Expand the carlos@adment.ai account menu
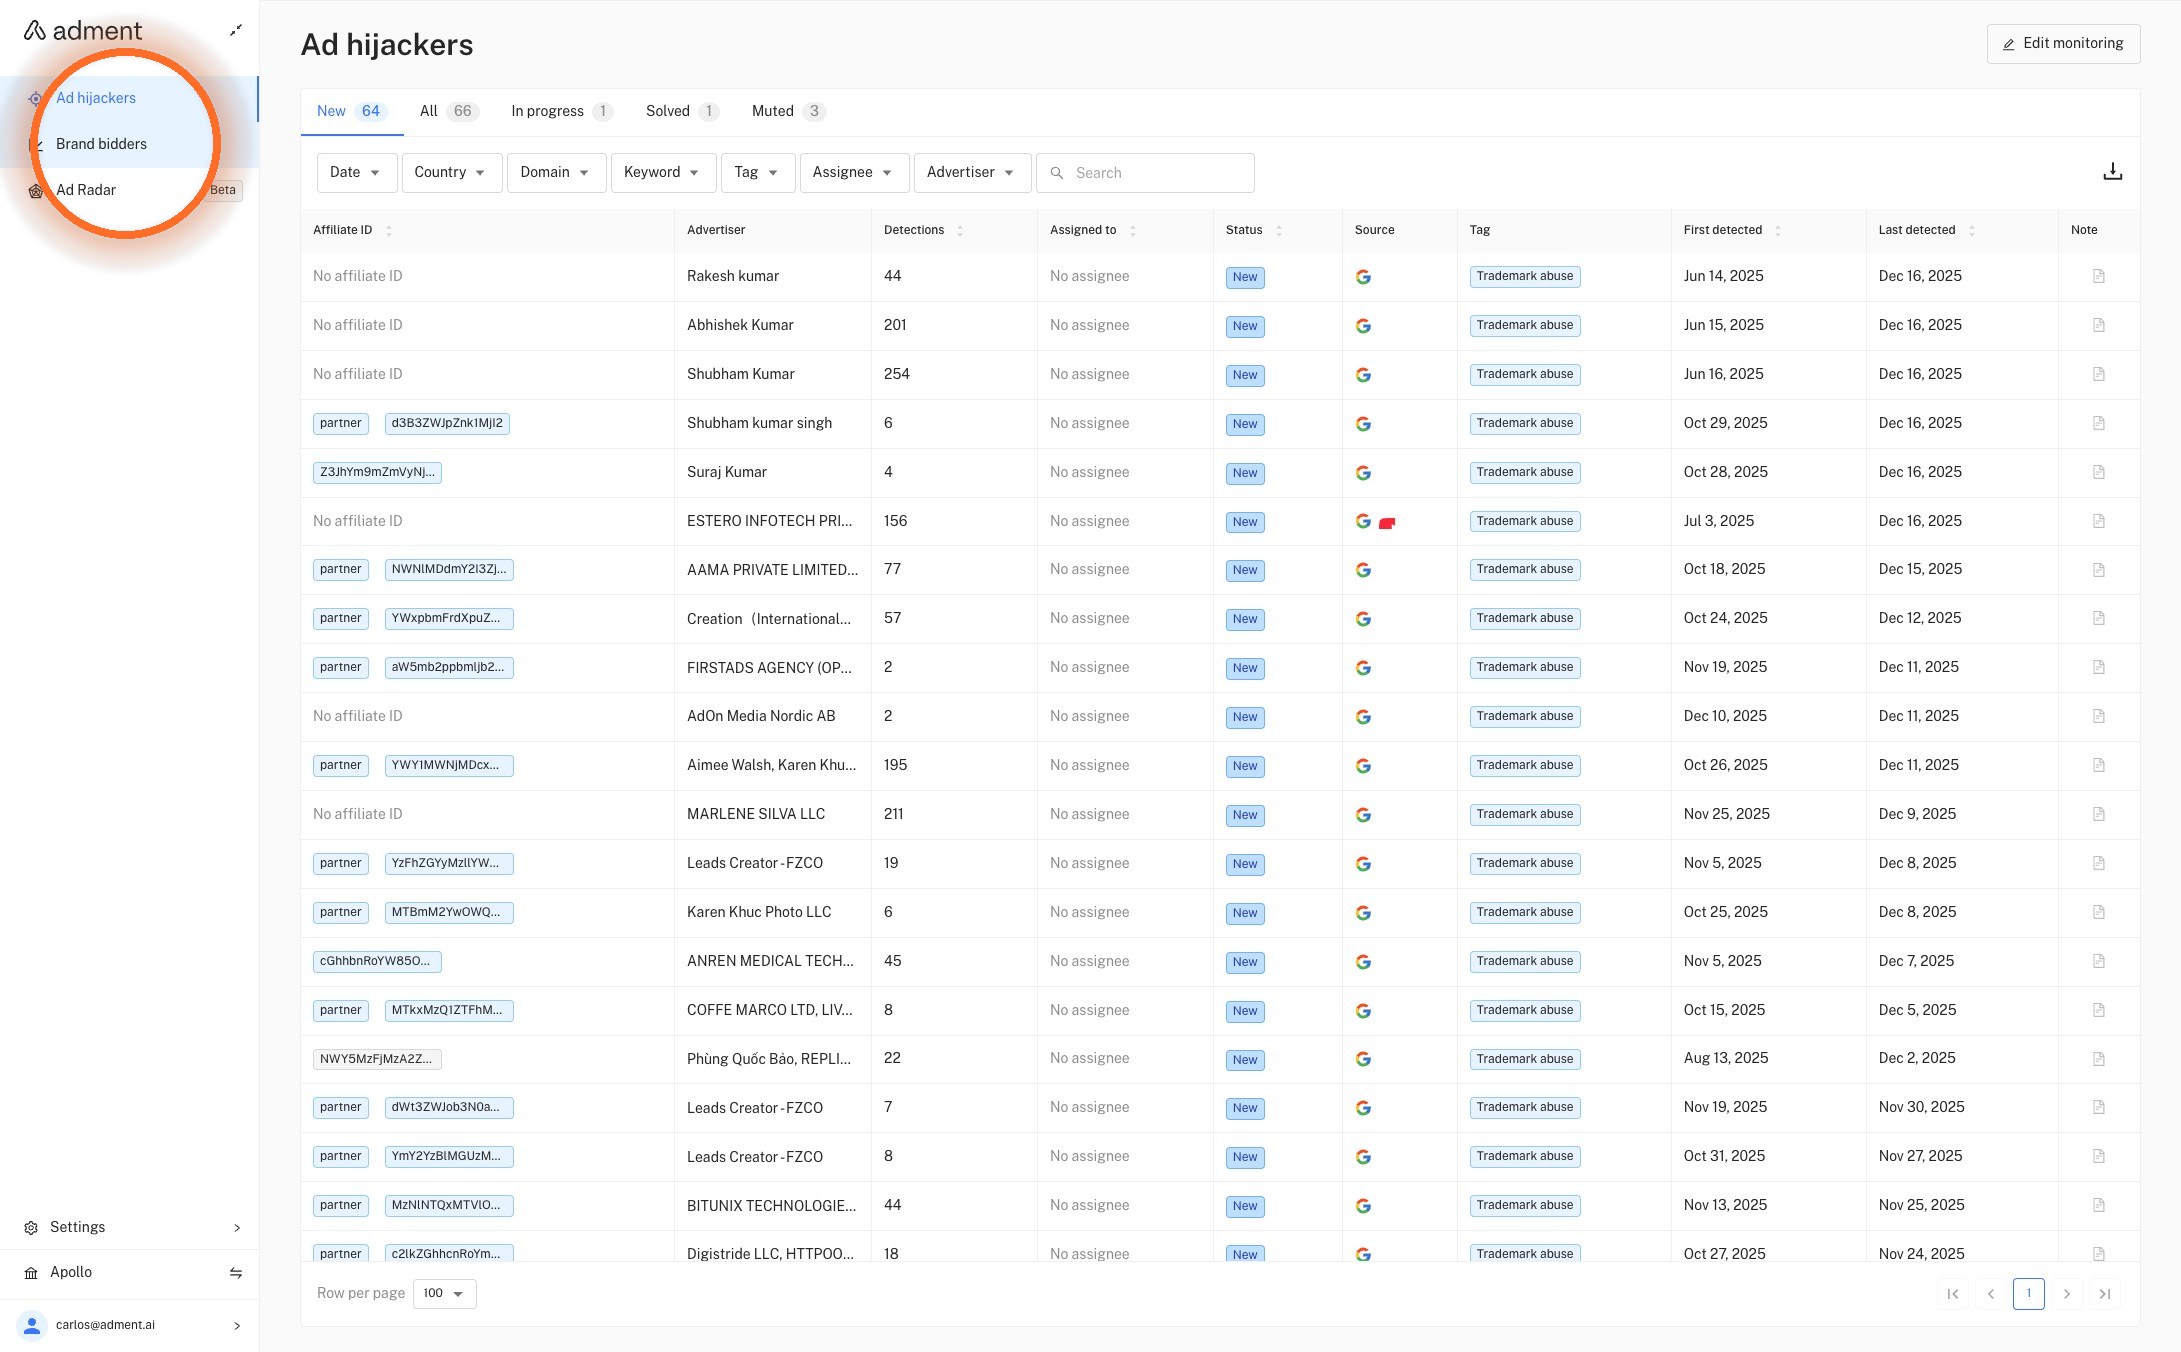2181x1352 pixels. [237, 1326]
